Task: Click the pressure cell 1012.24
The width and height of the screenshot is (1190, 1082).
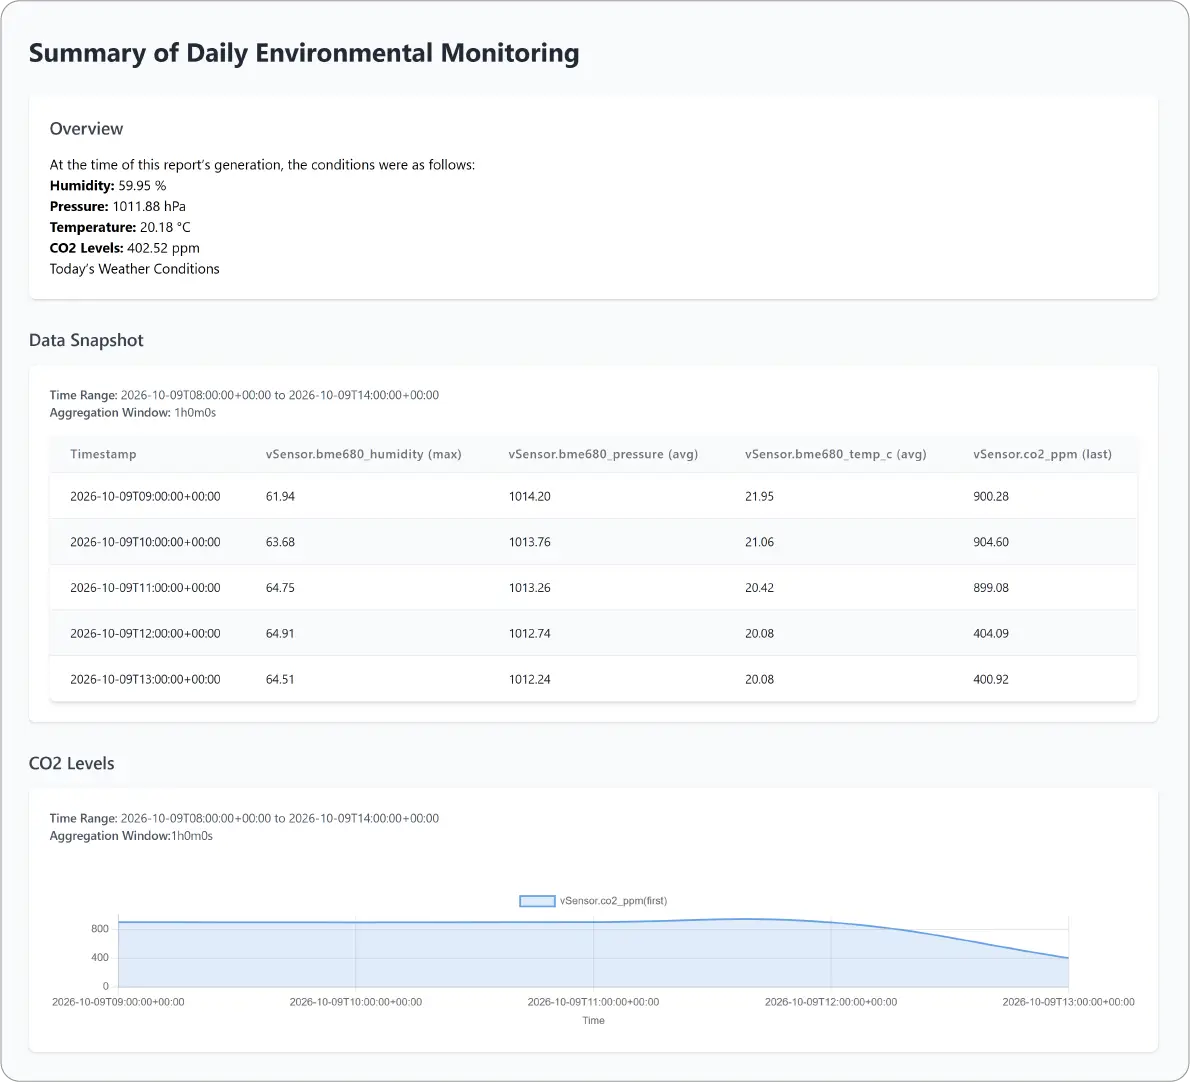Action: [x=530, y=680]
